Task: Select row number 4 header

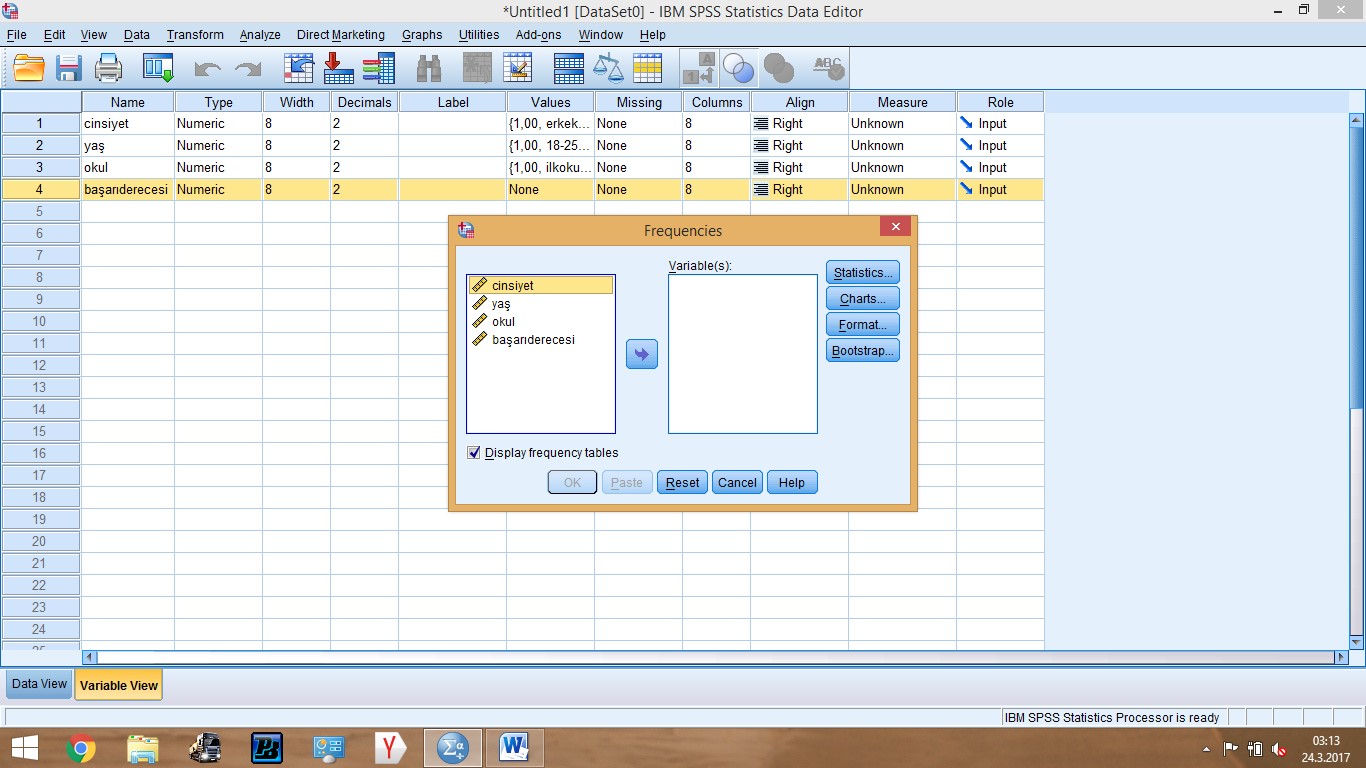Action: click(x=40, y=190)
